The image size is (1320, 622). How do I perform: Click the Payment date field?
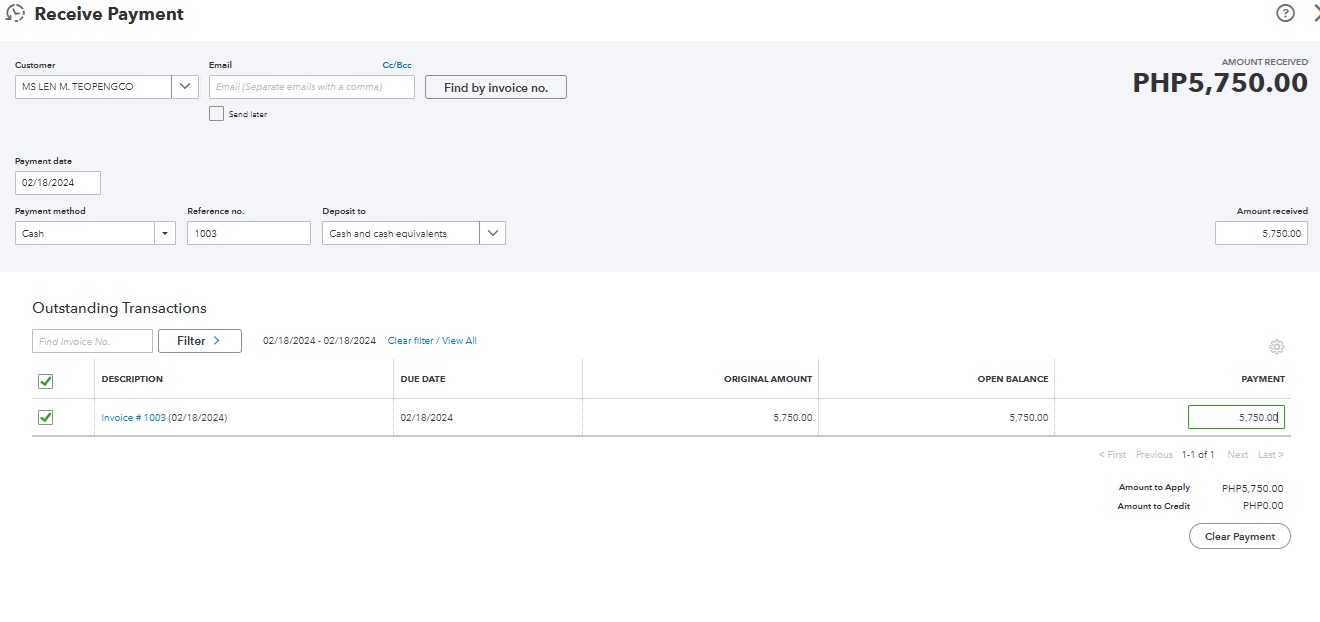click(58, 183)
